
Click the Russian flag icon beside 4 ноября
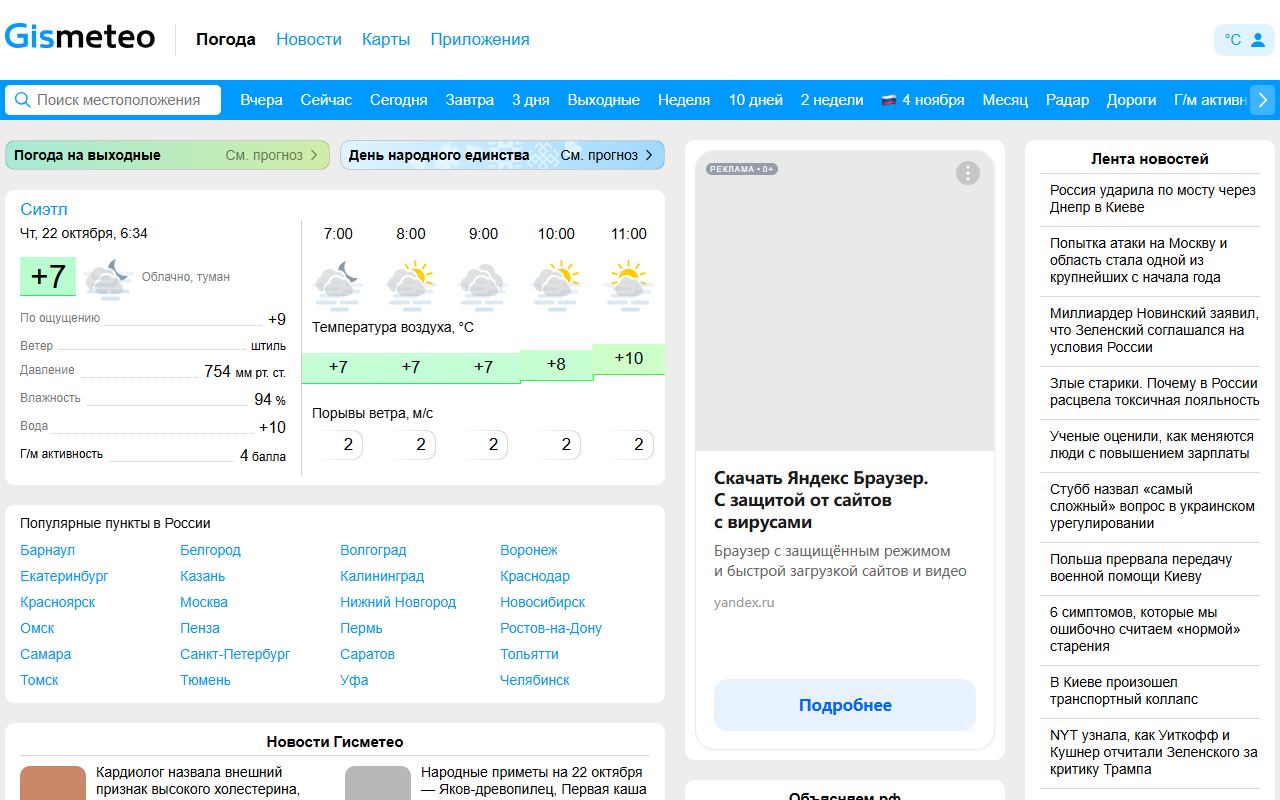(x=889, y=100)
